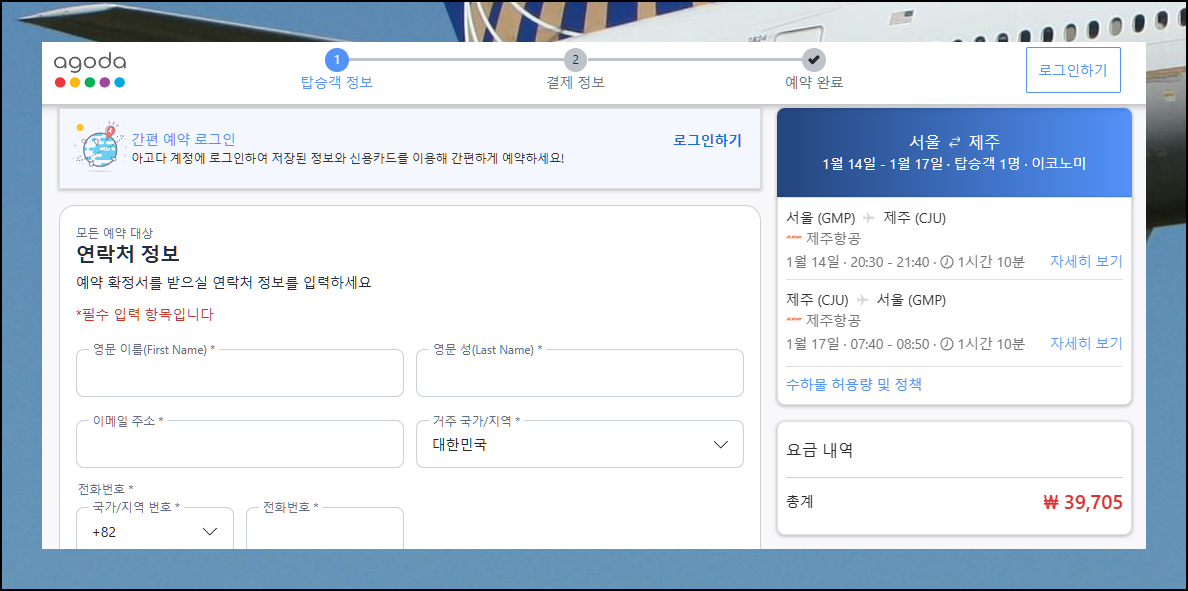Select the 예약 완료 step label
1188x591 pixels.
pyautogui.click(x=814, y=83)
